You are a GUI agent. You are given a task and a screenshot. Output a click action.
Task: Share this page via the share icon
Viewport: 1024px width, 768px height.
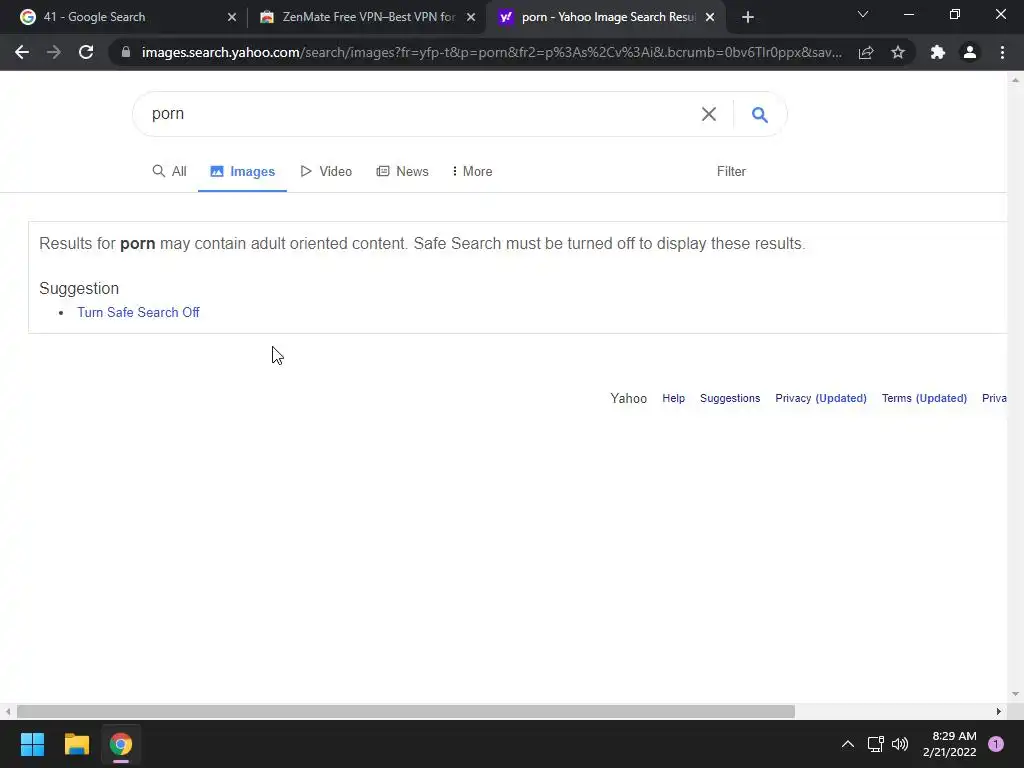(x=866, y=52)
